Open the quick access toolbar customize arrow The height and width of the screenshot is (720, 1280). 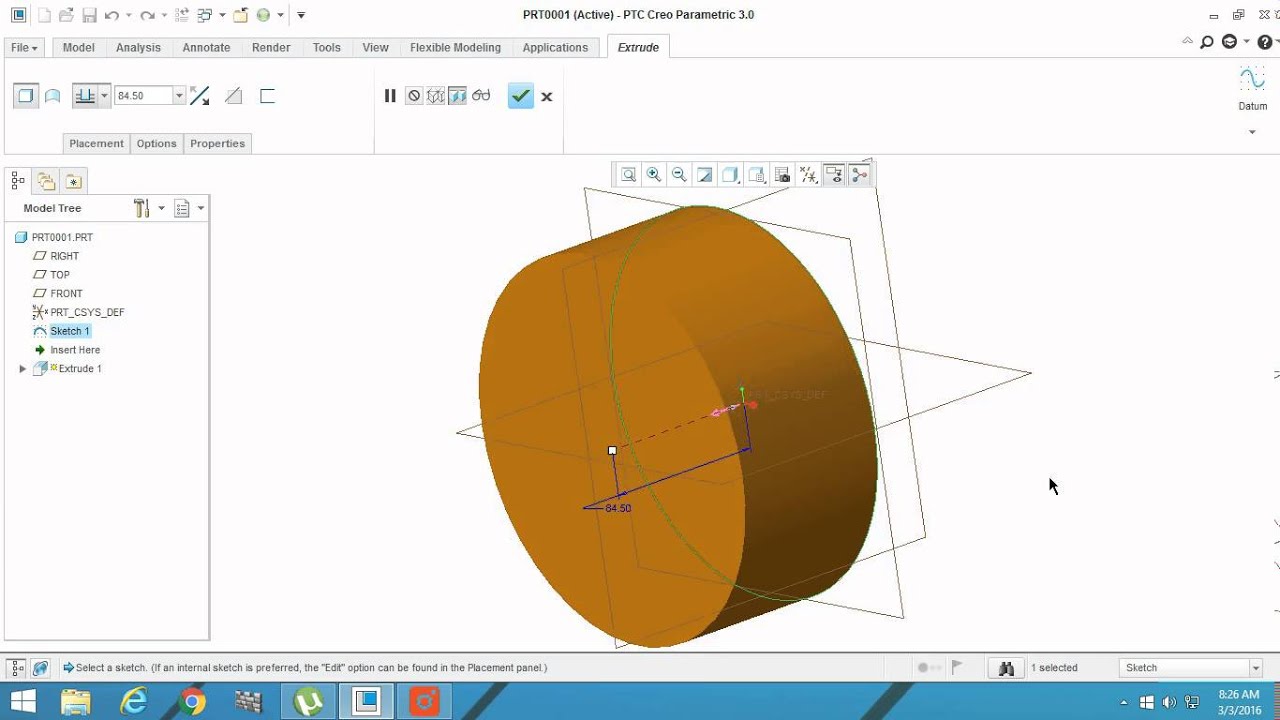tap(301, 15)
